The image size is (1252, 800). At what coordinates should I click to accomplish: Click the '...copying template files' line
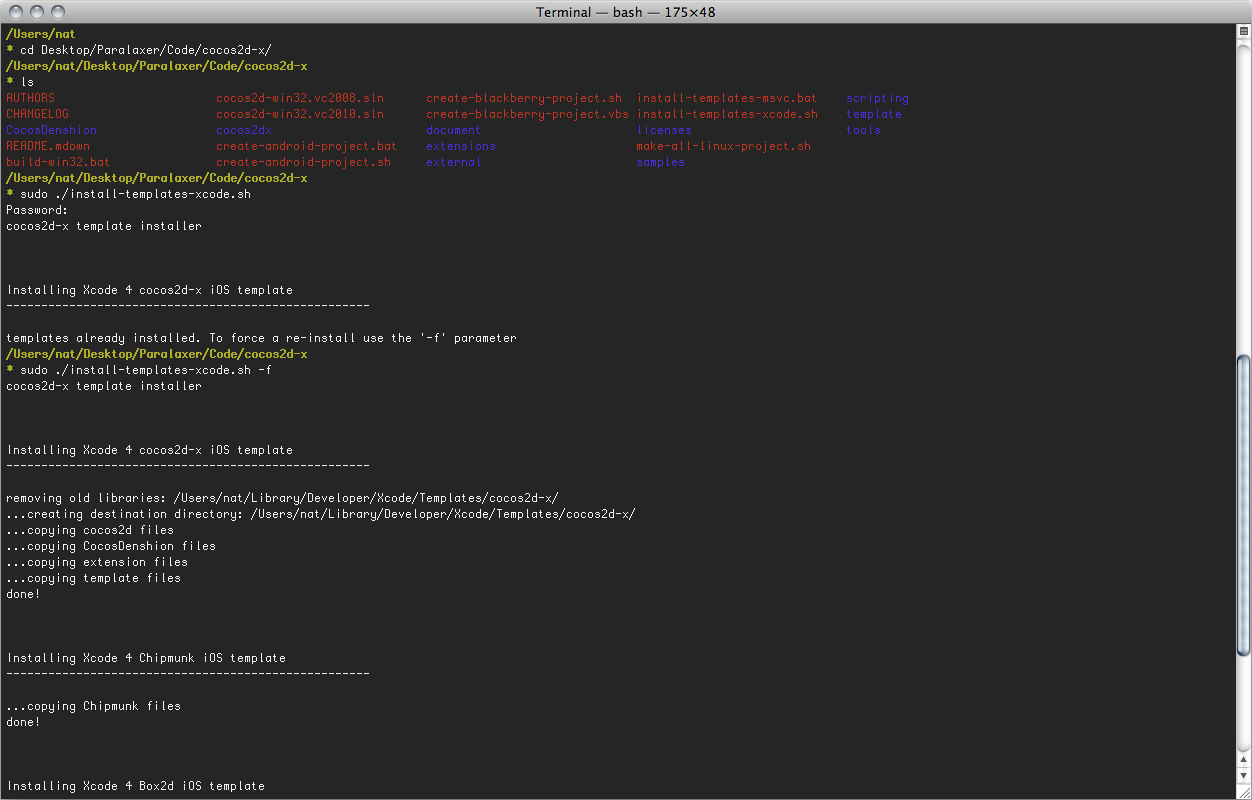click(94, 578)
